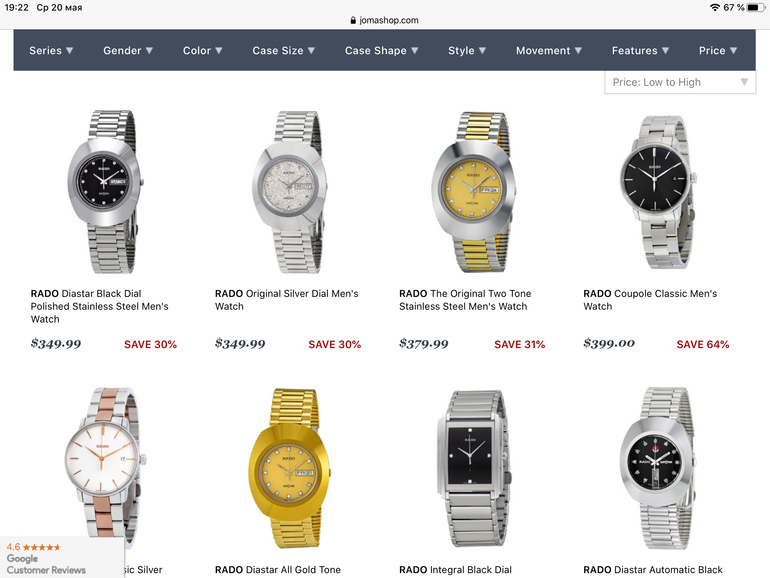Expand the Case Size filter
770x578 pixels.
click(x=283, y=51)
